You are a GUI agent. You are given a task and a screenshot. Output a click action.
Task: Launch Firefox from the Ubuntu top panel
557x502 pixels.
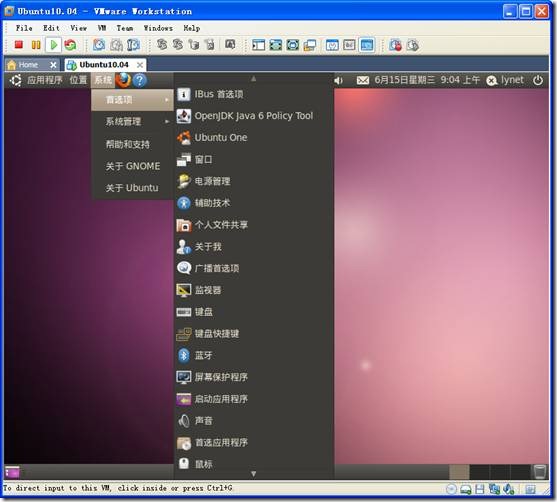[x=123, y=80]
